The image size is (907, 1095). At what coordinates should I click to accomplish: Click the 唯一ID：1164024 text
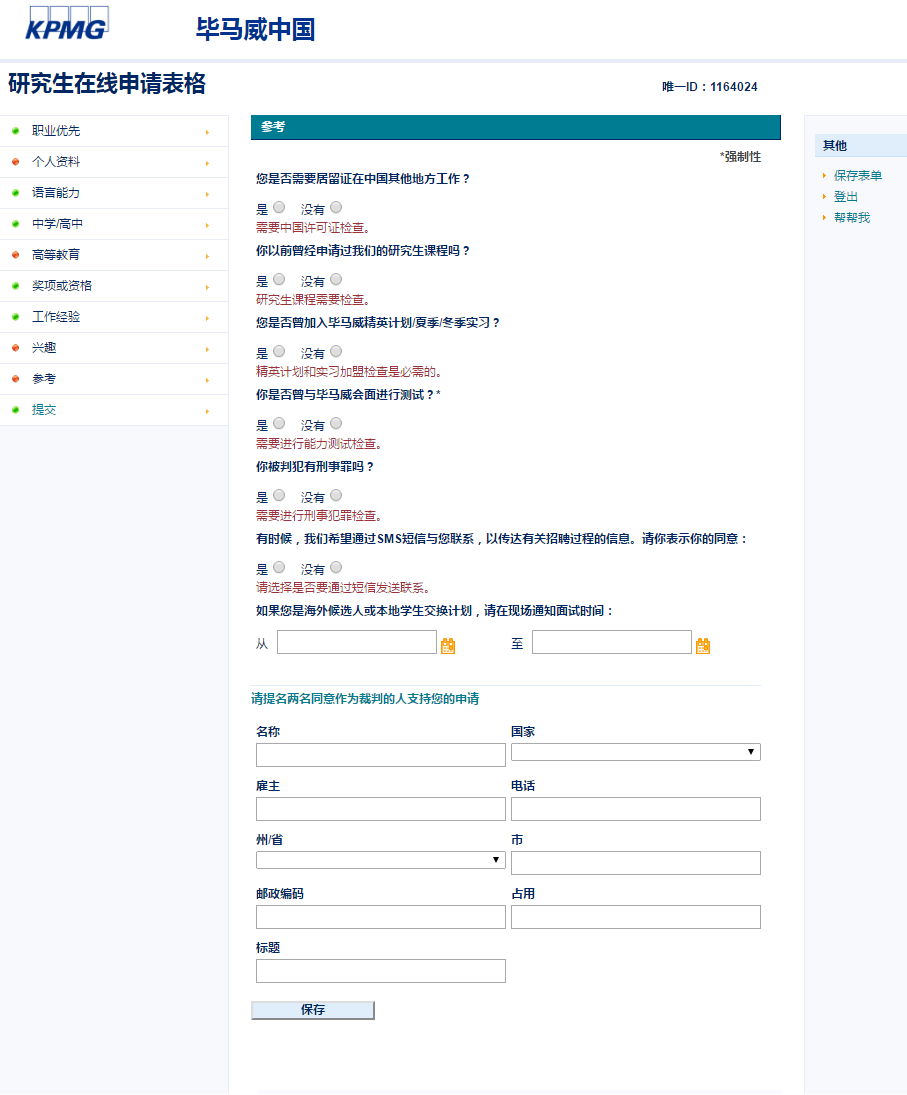click(x=709, y=87)
